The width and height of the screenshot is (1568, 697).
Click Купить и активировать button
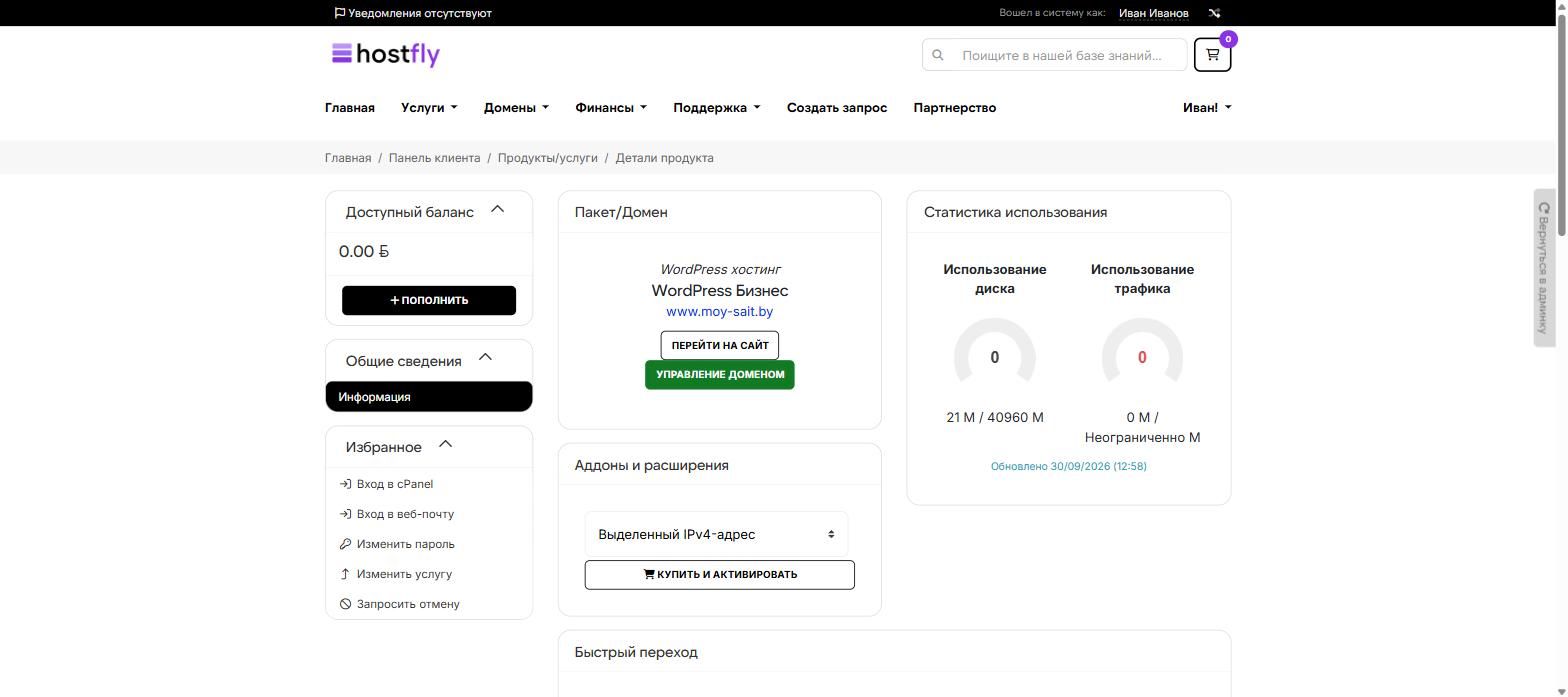[x=720, y=575]
